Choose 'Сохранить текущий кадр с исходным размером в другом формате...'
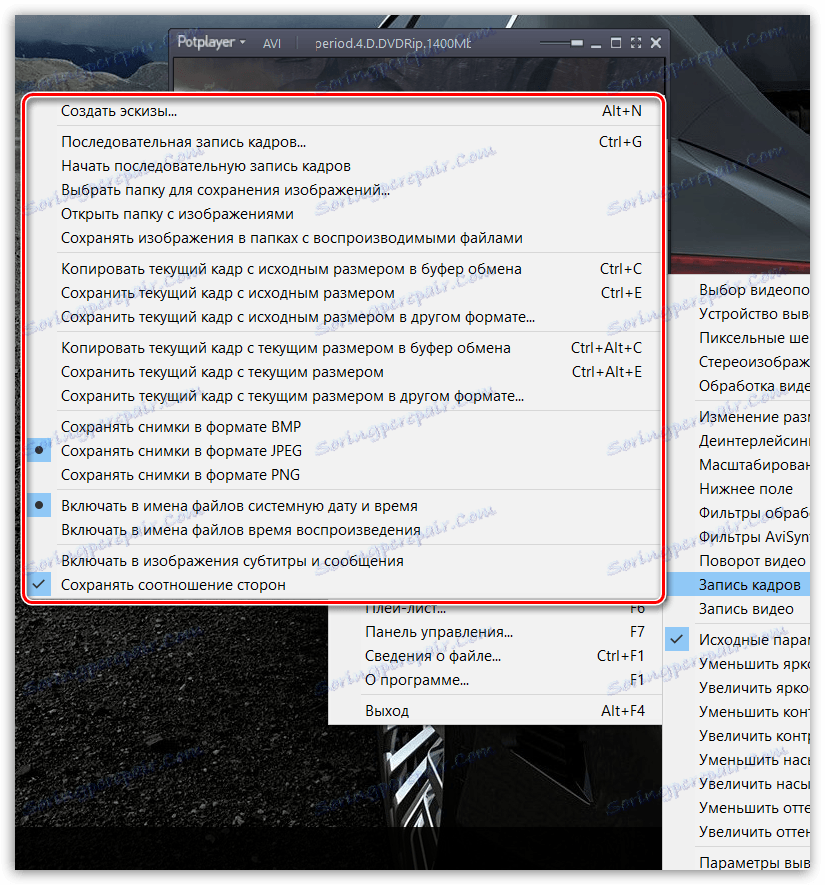Screen dimensions: 825x885 [x=343, y=317]
